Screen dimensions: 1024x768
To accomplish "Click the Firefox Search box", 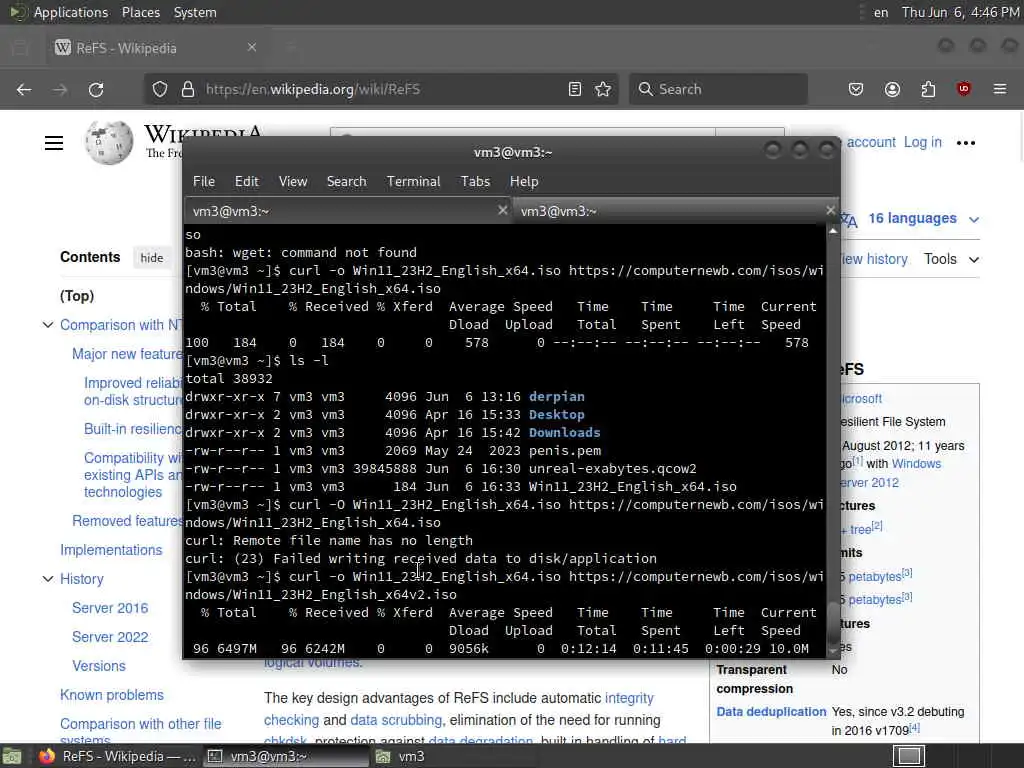I will tap(718, 89).
